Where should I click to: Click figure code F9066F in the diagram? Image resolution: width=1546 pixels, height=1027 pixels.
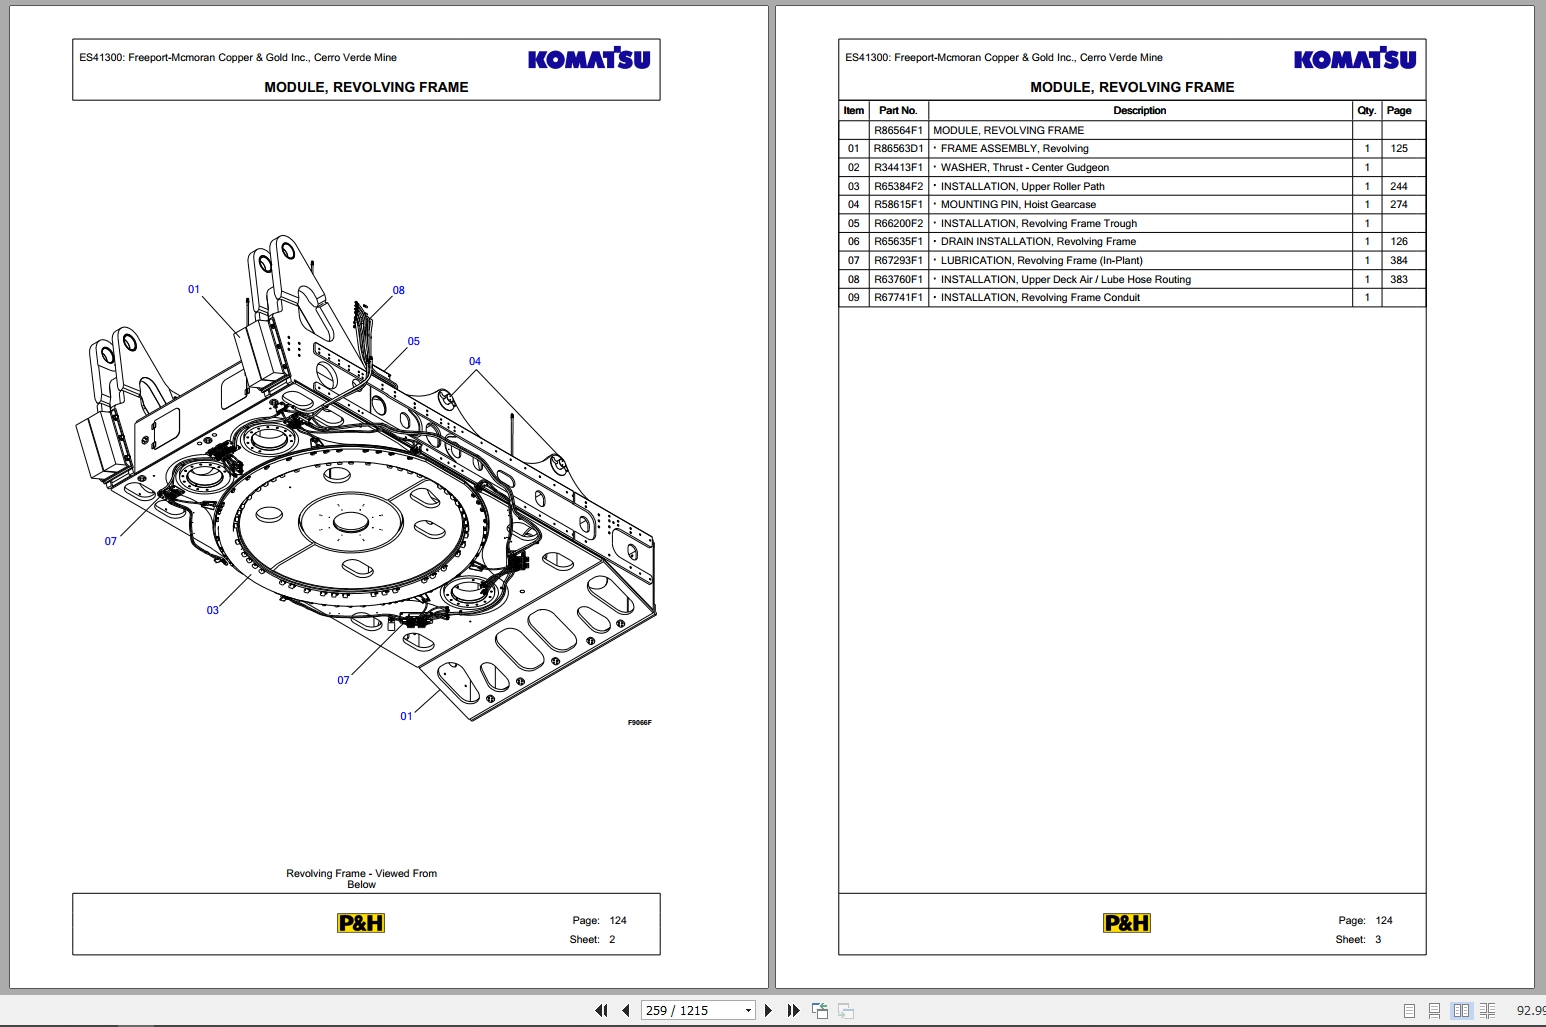[x=639, y=722]
